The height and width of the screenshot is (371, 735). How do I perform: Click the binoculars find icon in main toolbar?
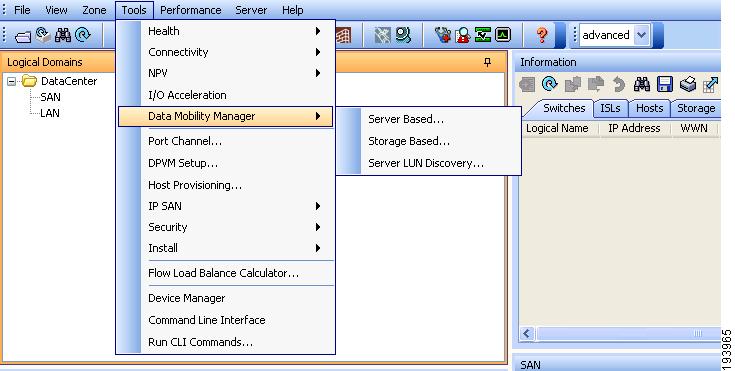(63, 35)
